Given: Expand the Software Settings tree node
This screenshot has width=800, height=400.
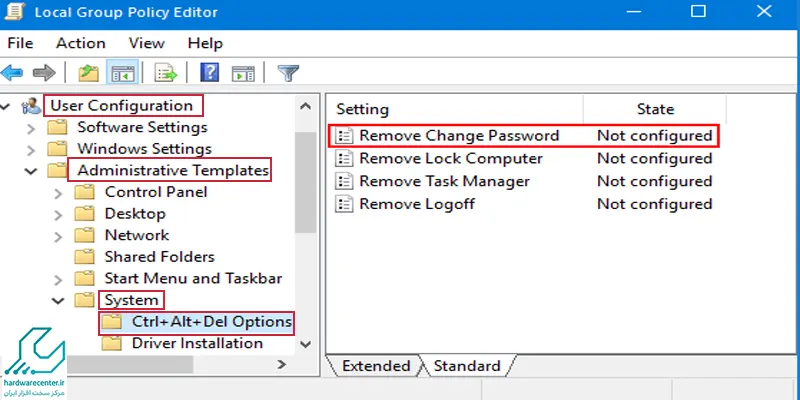Looking at the screenshot, I should pyautogui.click(x=31, y=128).
